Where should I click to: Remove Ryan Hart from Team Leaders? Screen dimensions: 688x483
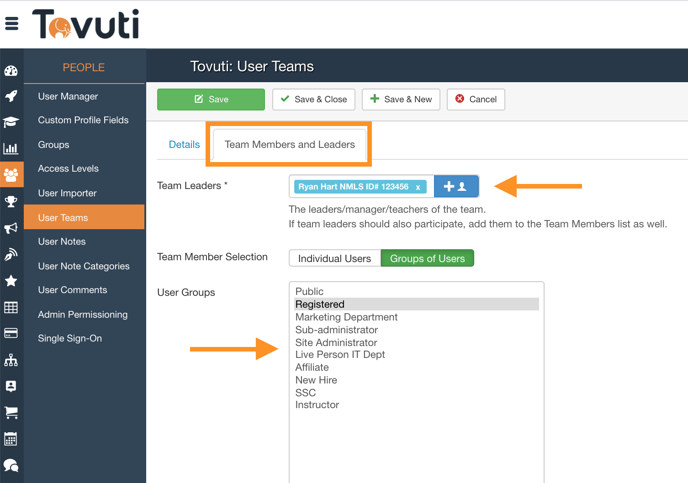coord(418,187)
